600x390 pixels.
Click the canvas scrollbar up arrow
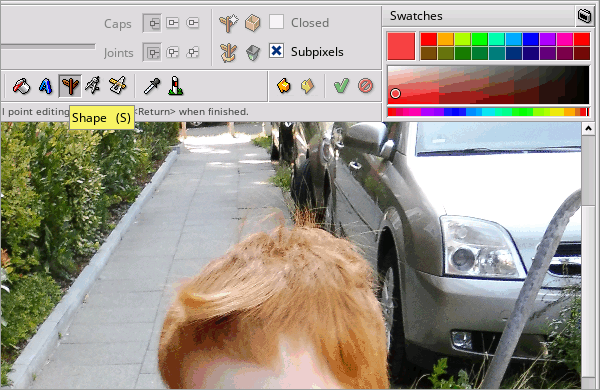click(x=588, y=129)
